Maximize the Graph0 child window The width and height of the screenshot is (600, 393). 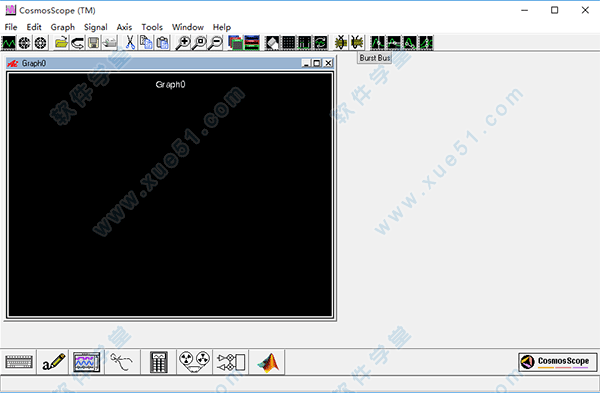[317, 63]
